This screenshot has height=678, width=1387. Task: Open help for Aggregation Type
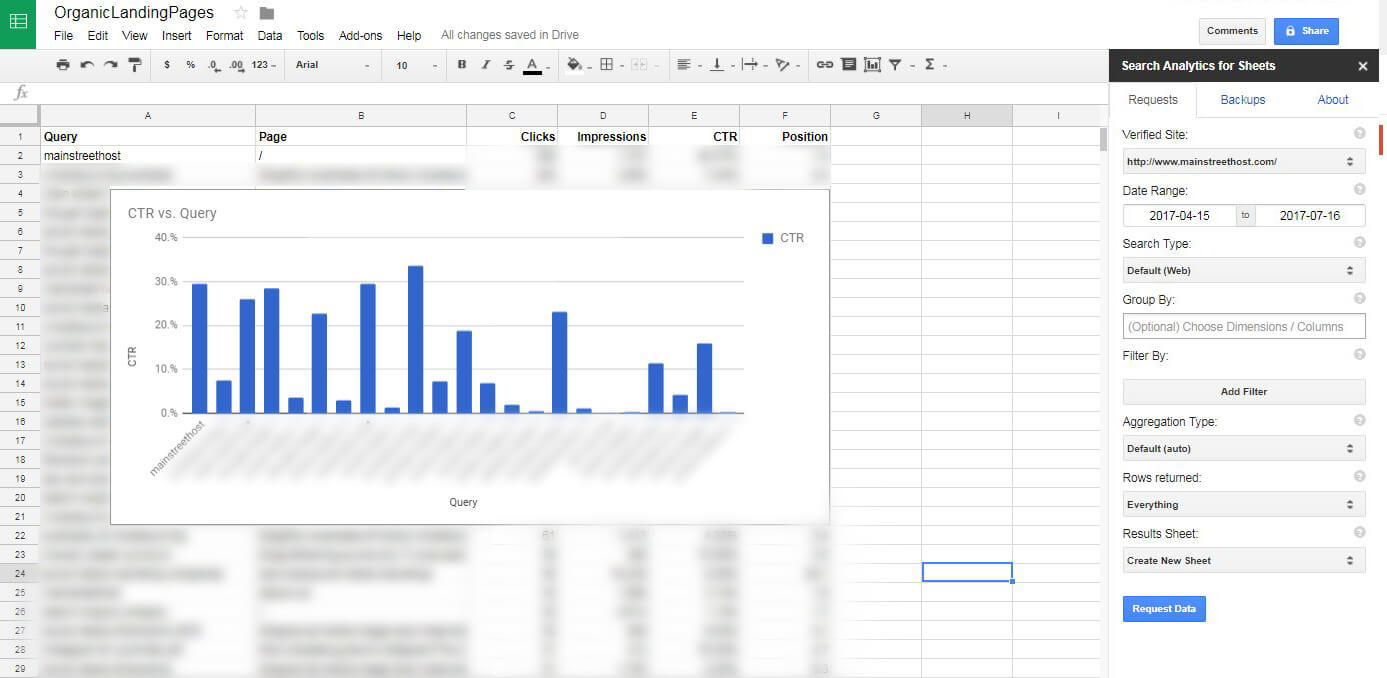tap(1359, 421)
